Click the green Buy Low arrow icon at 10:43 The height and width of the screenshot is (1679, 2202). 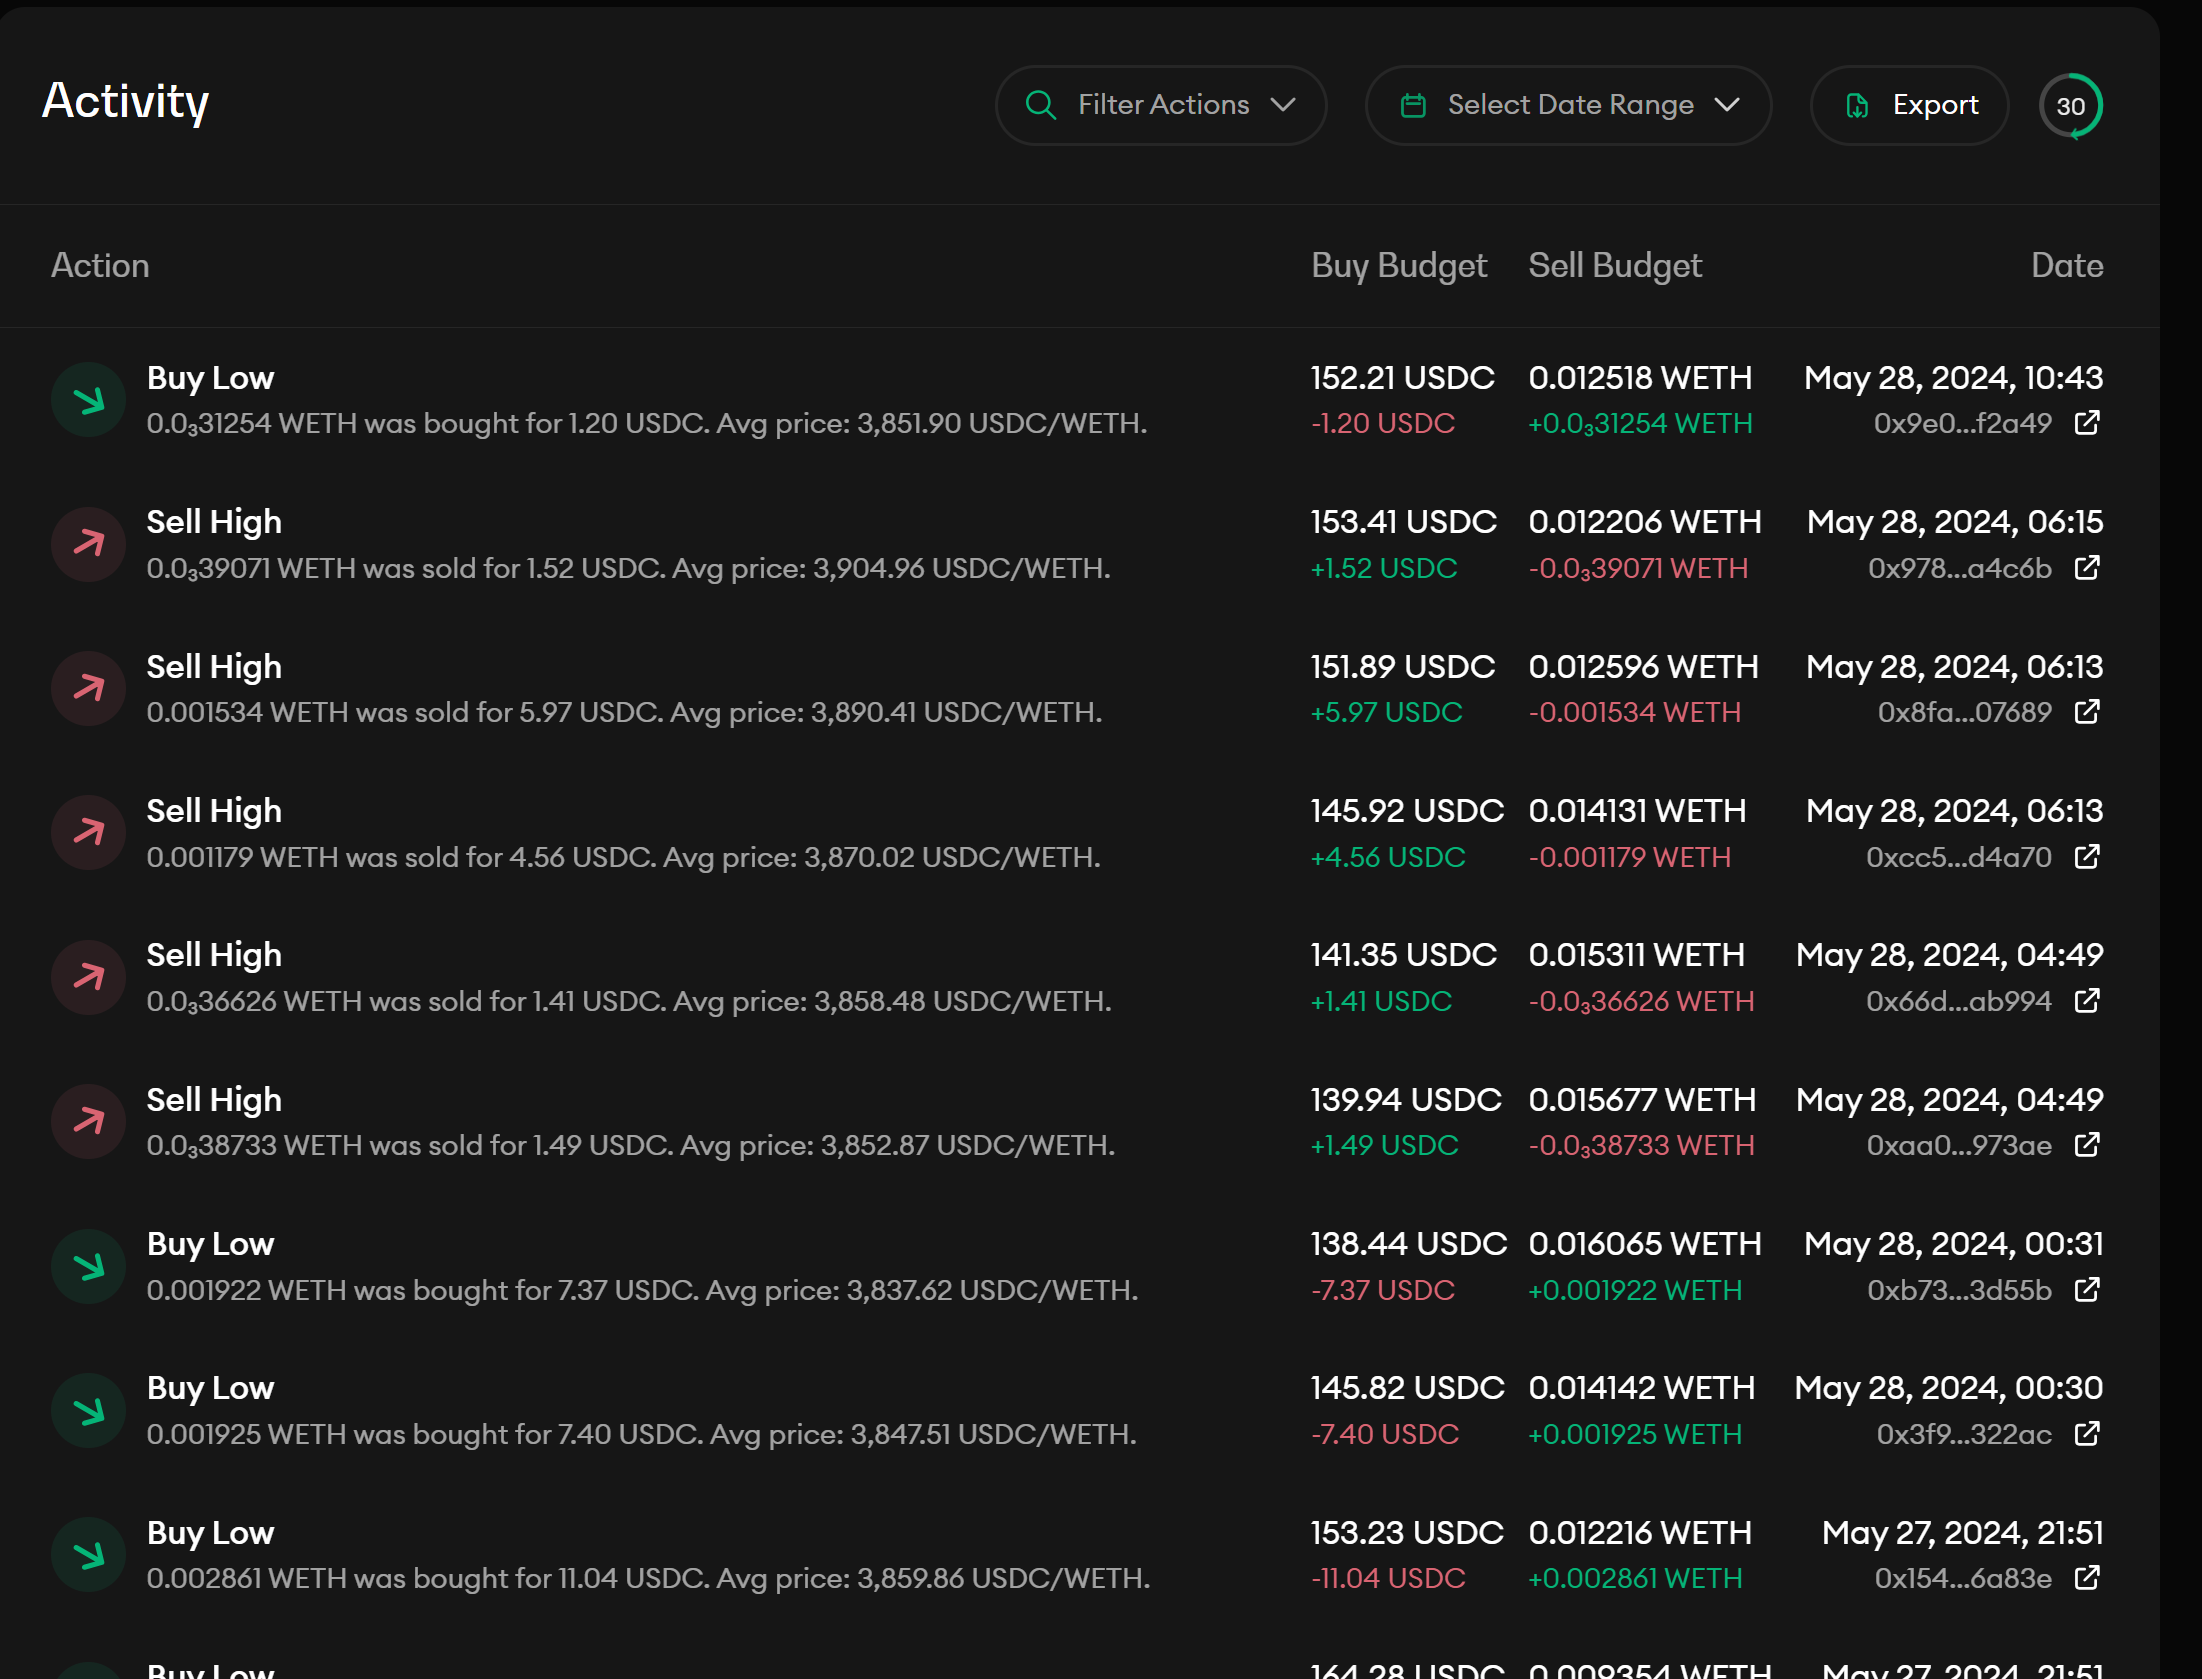pos(89,400)
